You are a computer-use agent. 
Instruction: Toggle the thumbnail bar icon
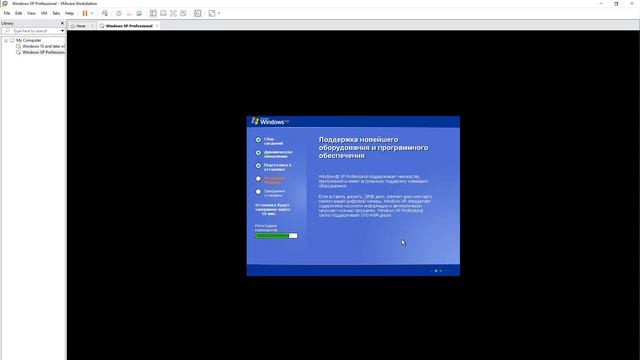pos(163,13)
